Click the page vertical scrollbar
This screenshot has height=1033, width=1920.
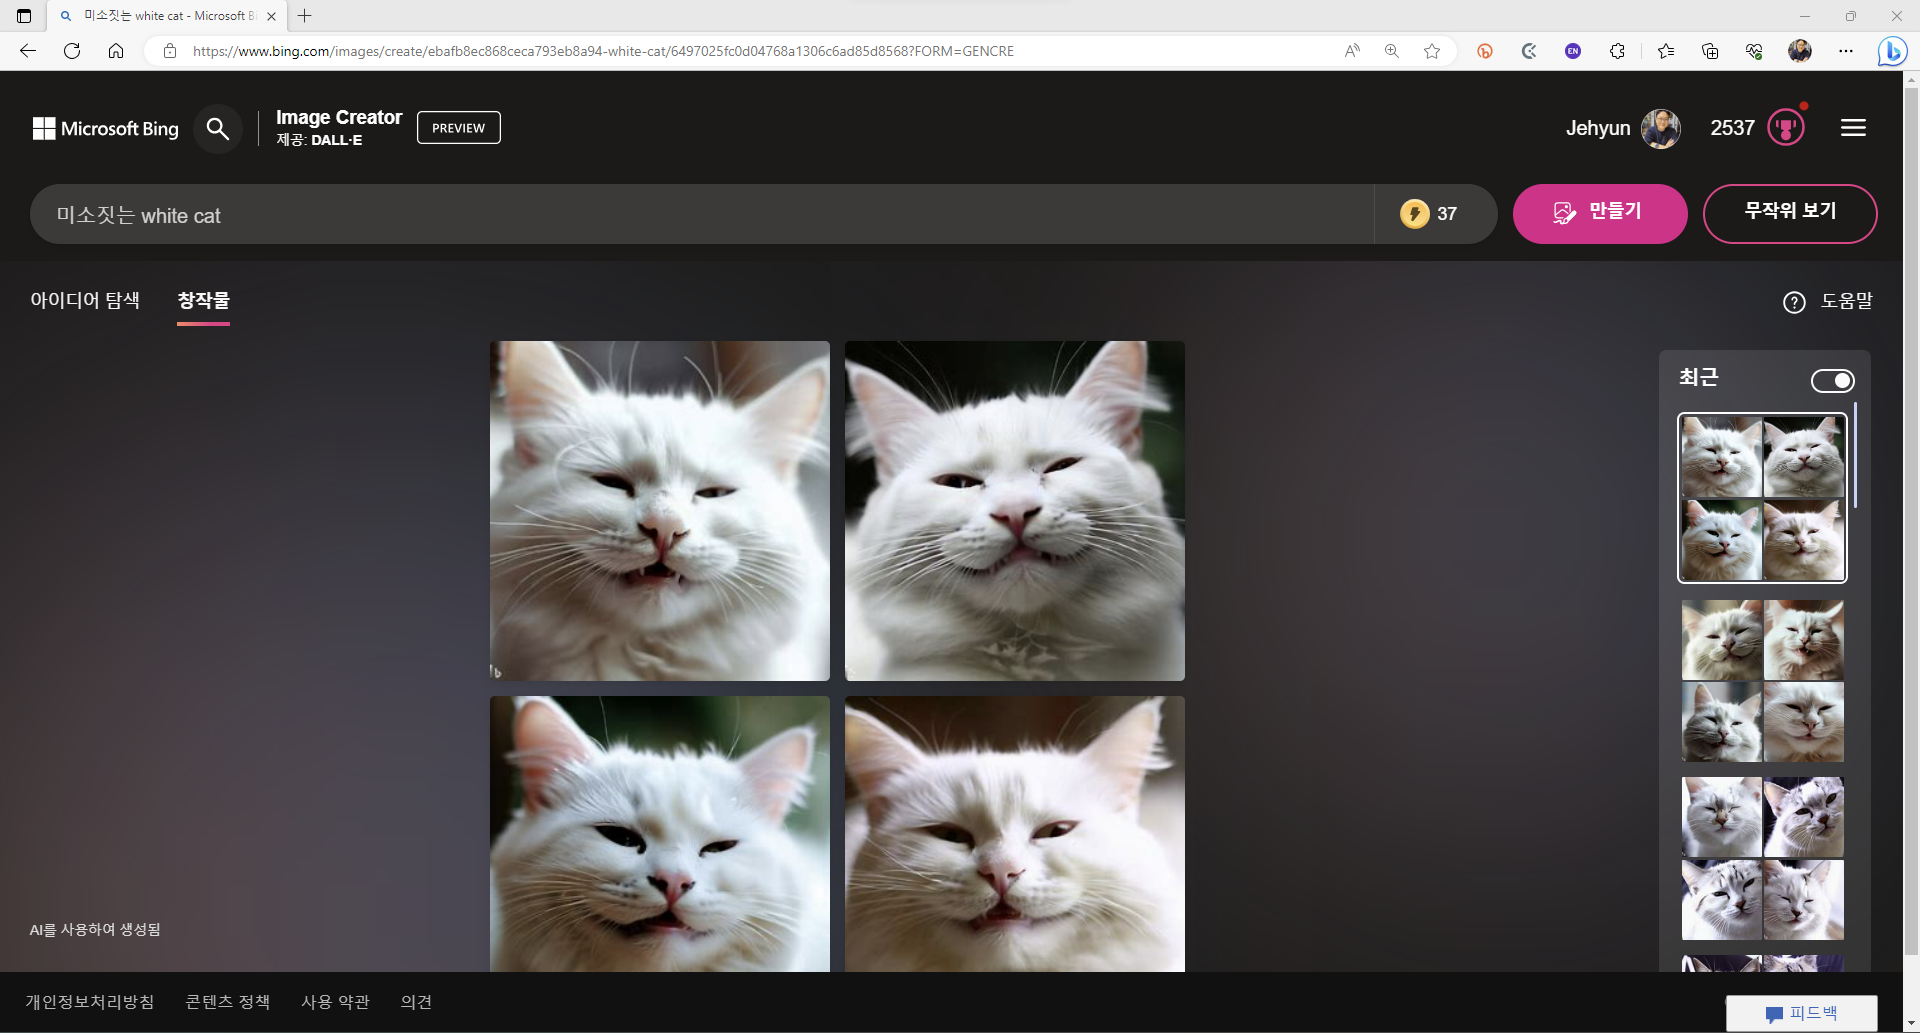(1911, 520)
